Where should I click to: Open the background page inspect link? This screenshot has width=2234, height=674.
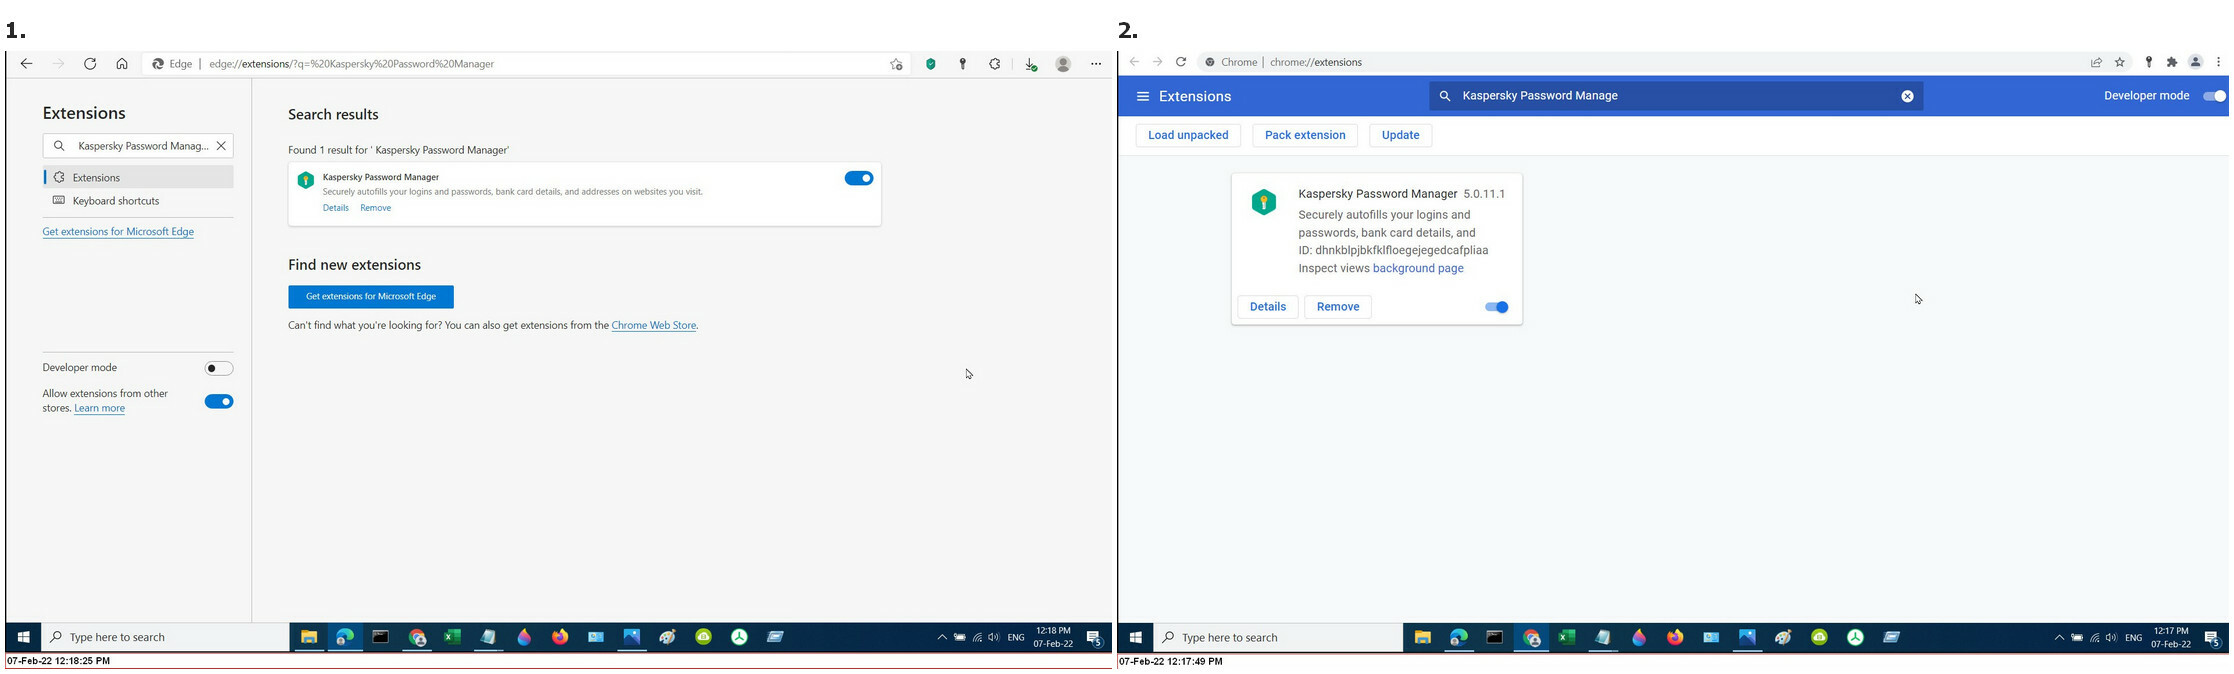tap(1418, 268)
